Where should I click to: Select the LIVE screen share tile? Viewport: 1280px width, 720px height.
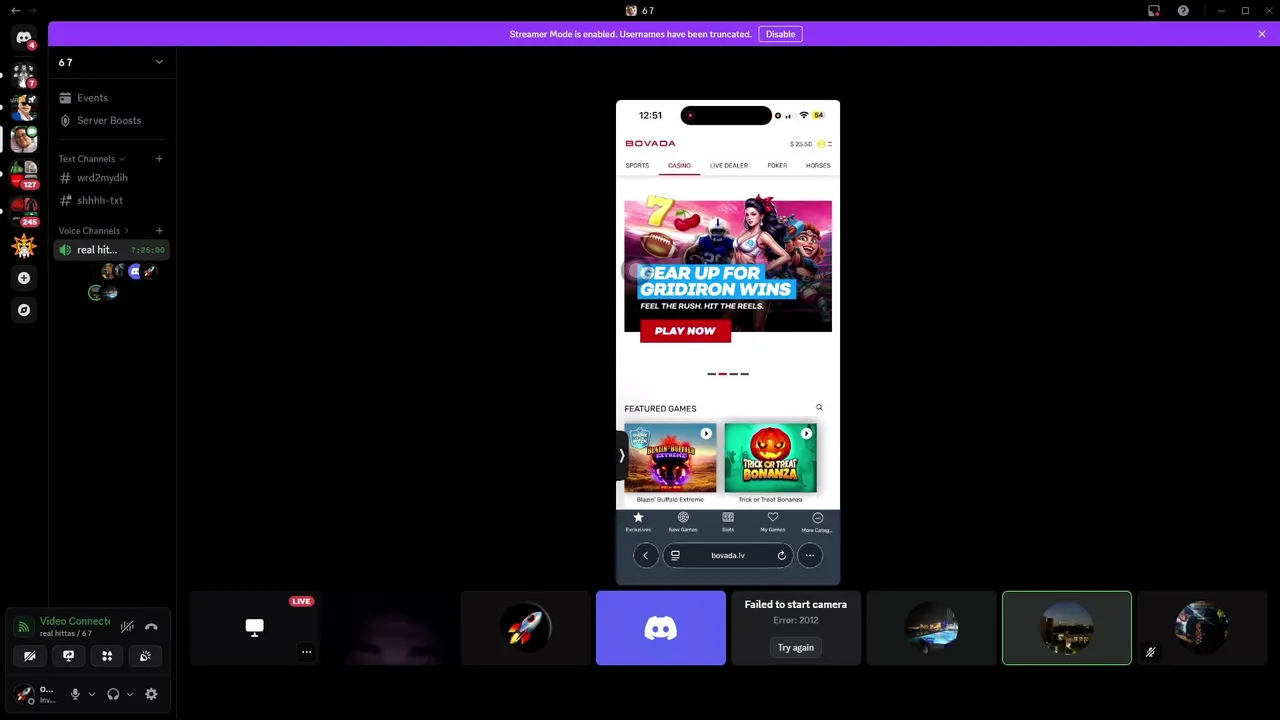pos(255,628)
